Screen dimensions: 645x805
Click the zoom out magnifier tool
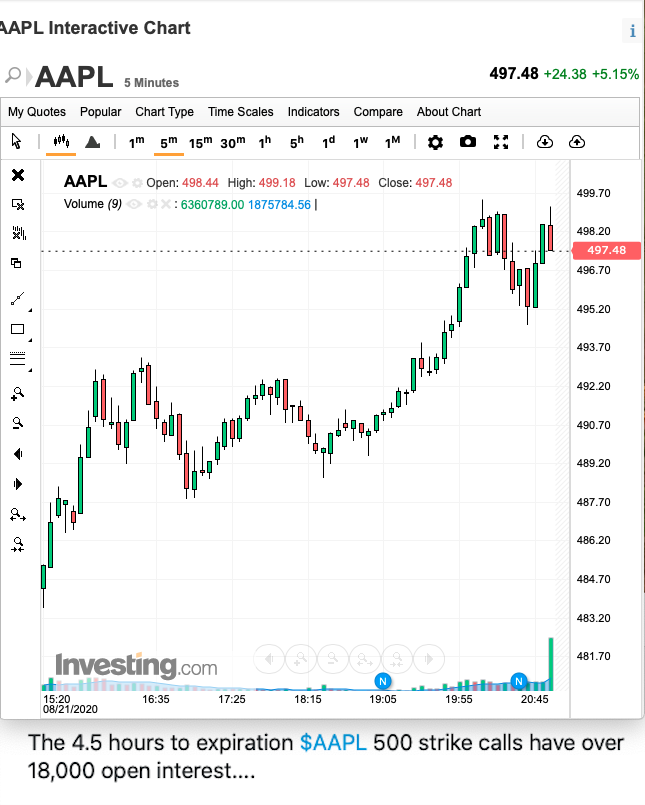pyautogui.click(x=17, y=423)
